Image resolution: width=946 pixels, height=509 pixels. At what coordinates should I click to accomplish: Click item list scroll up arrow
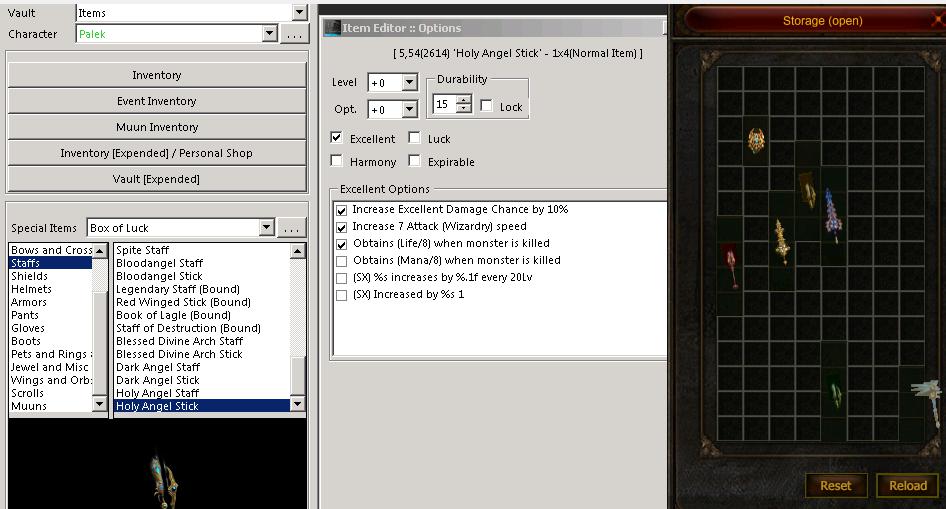point(297,251)
